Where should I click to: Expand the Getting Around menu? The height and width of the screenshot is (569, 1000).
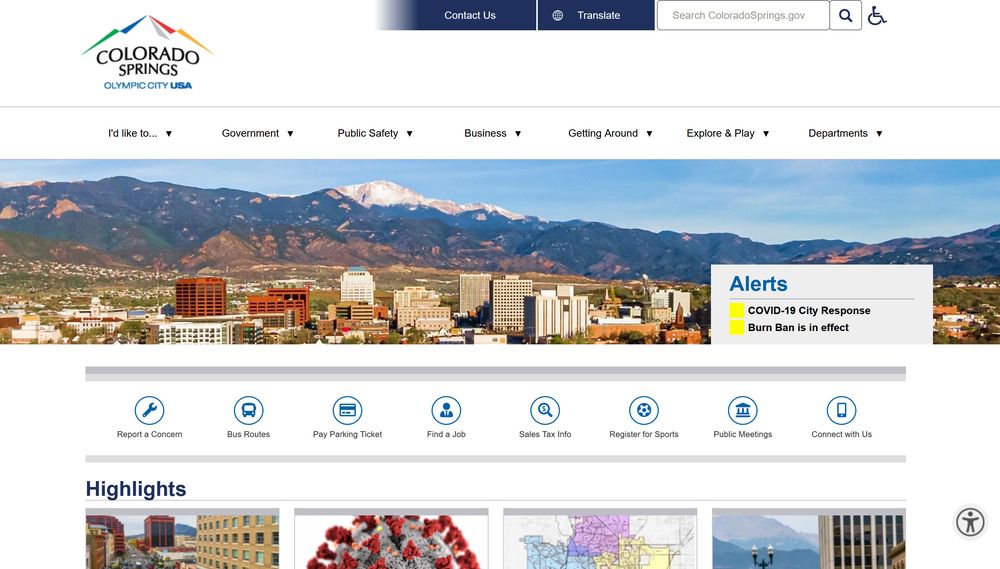610,133
